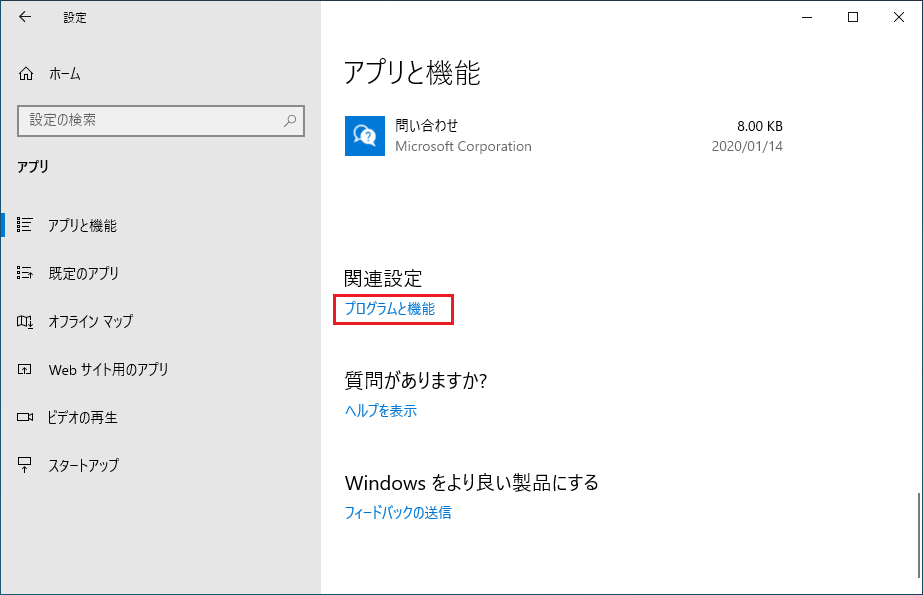Click the オフライン マップ map icon
Screen dimensions: 923x595
pos(25,321)
